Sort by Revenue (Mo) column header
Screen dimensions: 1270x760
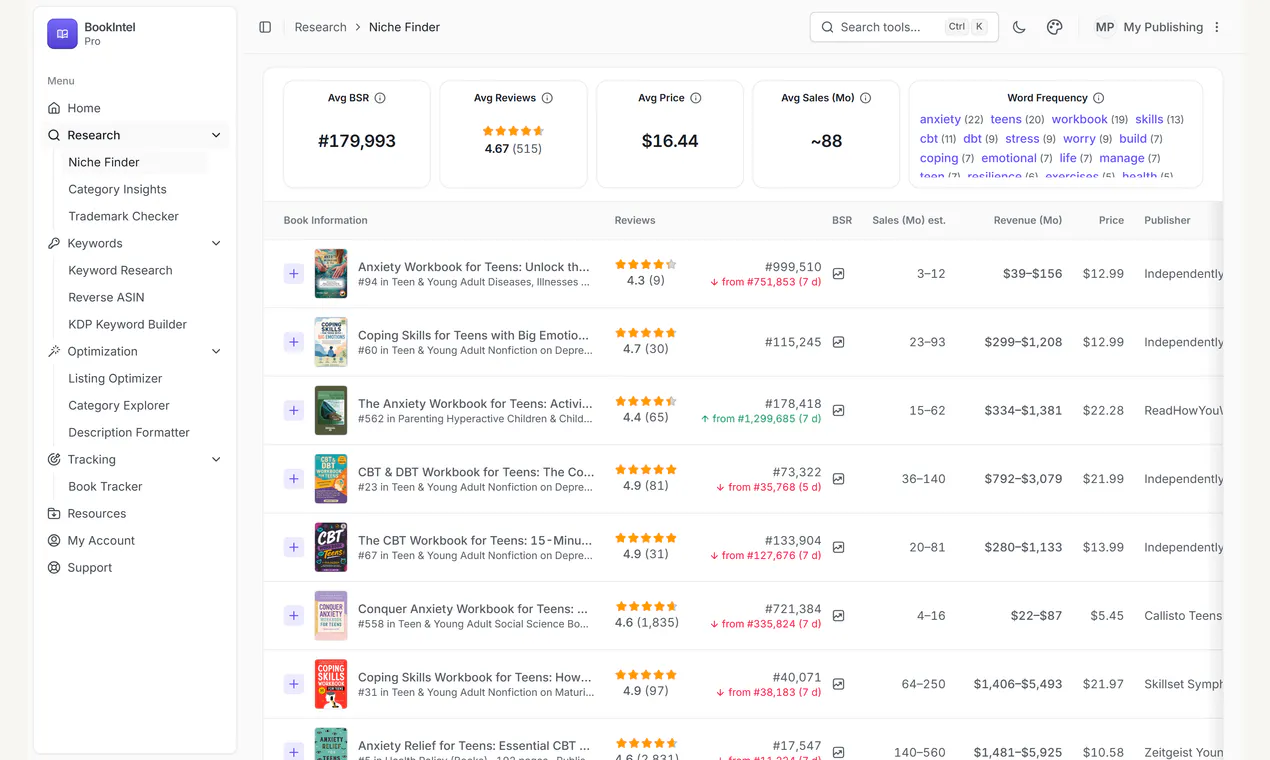[x=1028, y=220]
